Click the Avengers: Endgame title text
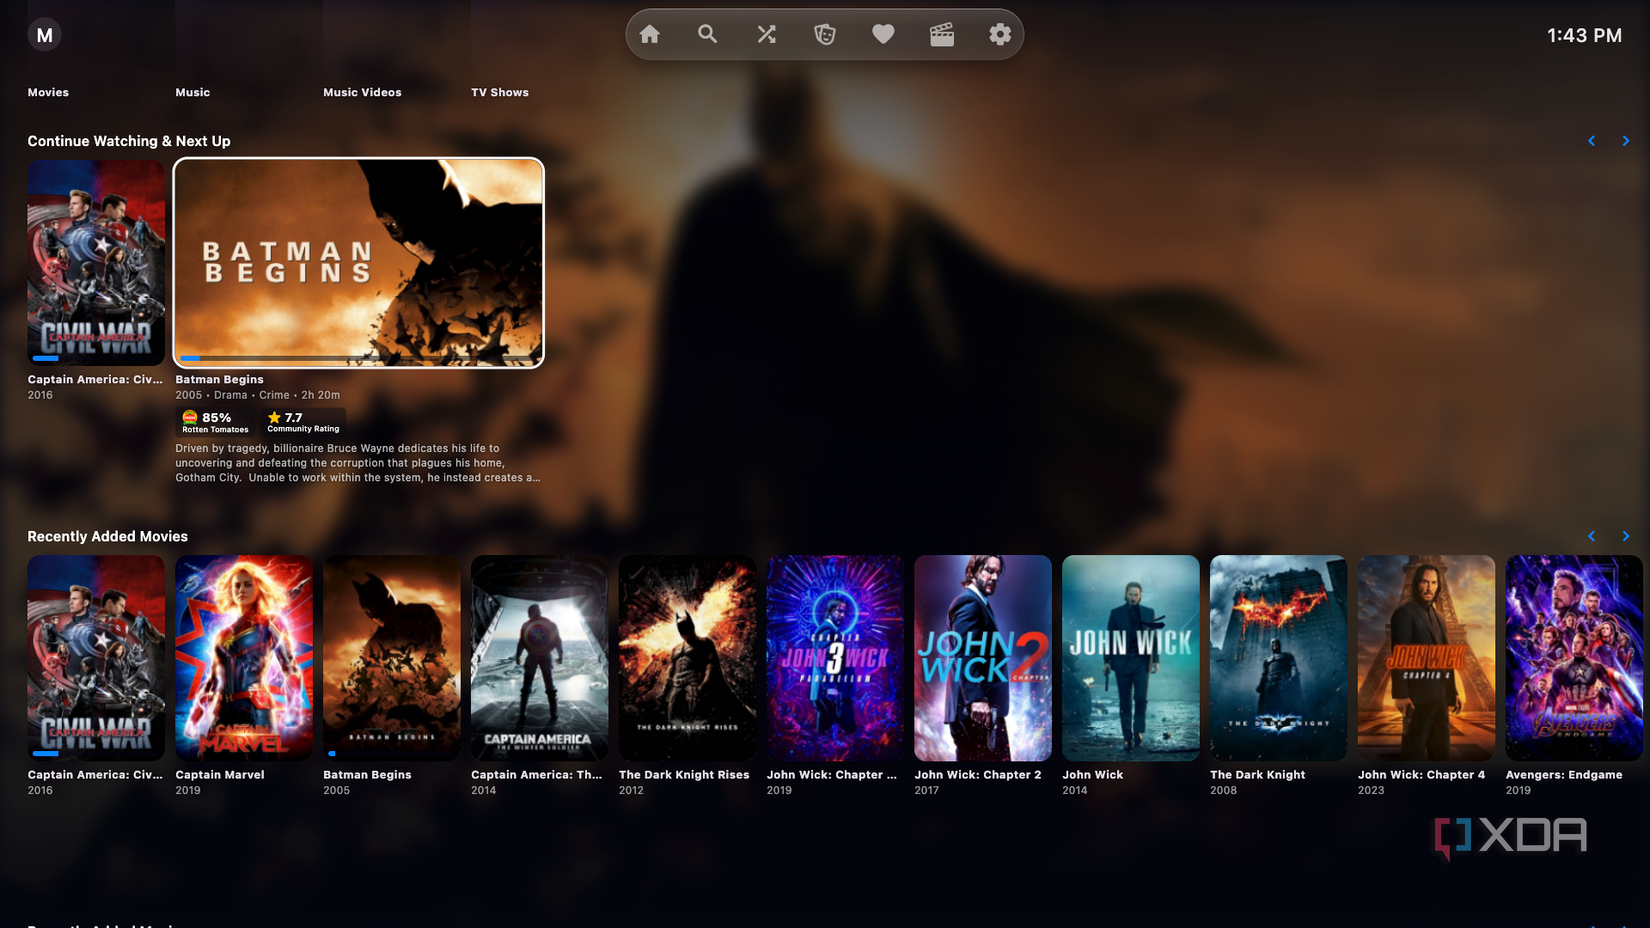 tap(1564, 775)
